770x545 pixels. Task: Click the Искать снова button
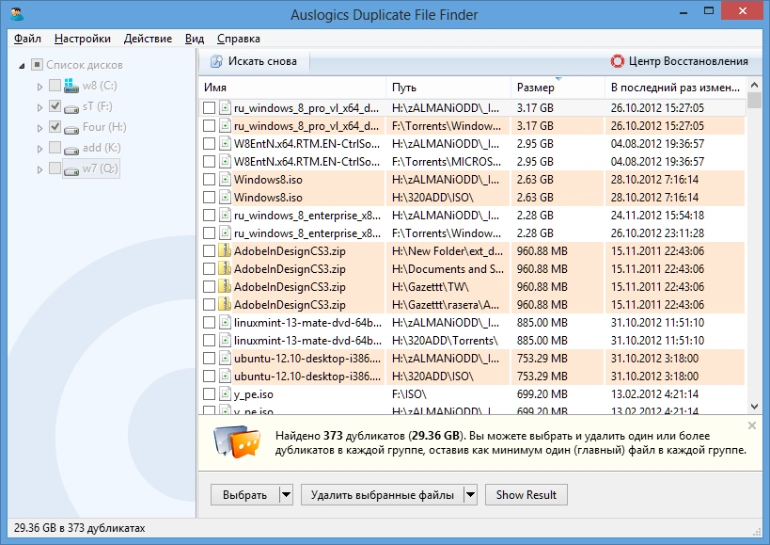pos(254,61)
